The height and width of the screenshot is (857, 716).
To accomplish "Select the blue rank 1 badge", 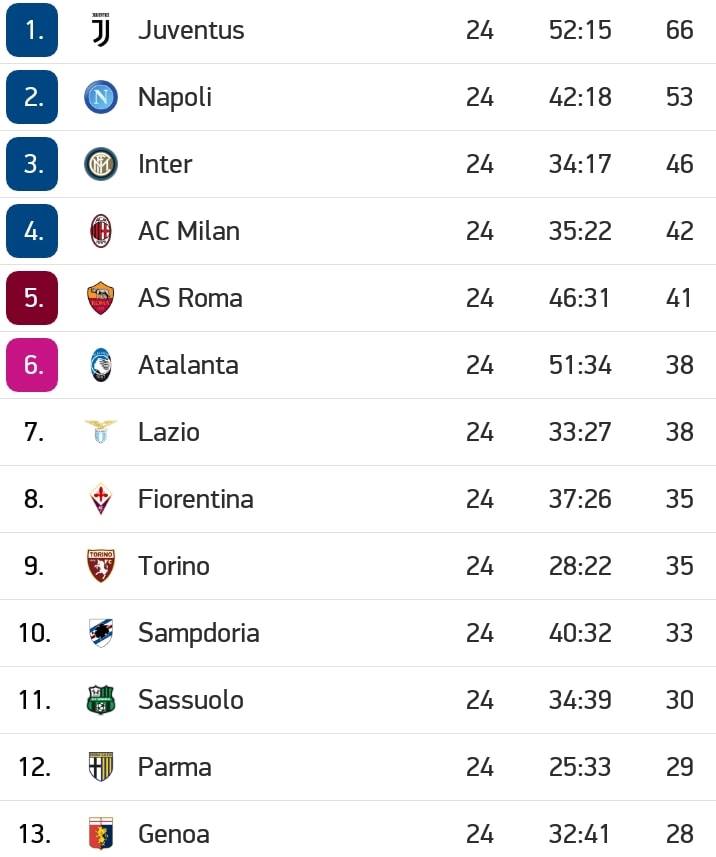I will 32,30.
